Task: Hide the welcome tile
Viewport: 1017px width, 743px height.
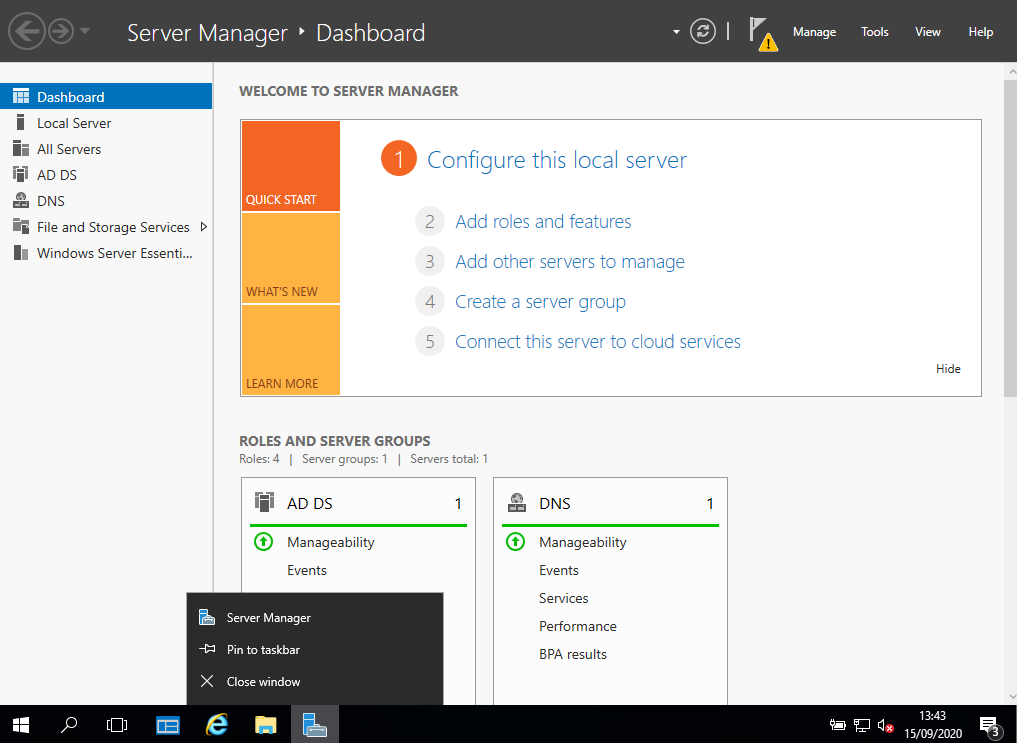Action: pyautogui.click(x=948, y=369)
